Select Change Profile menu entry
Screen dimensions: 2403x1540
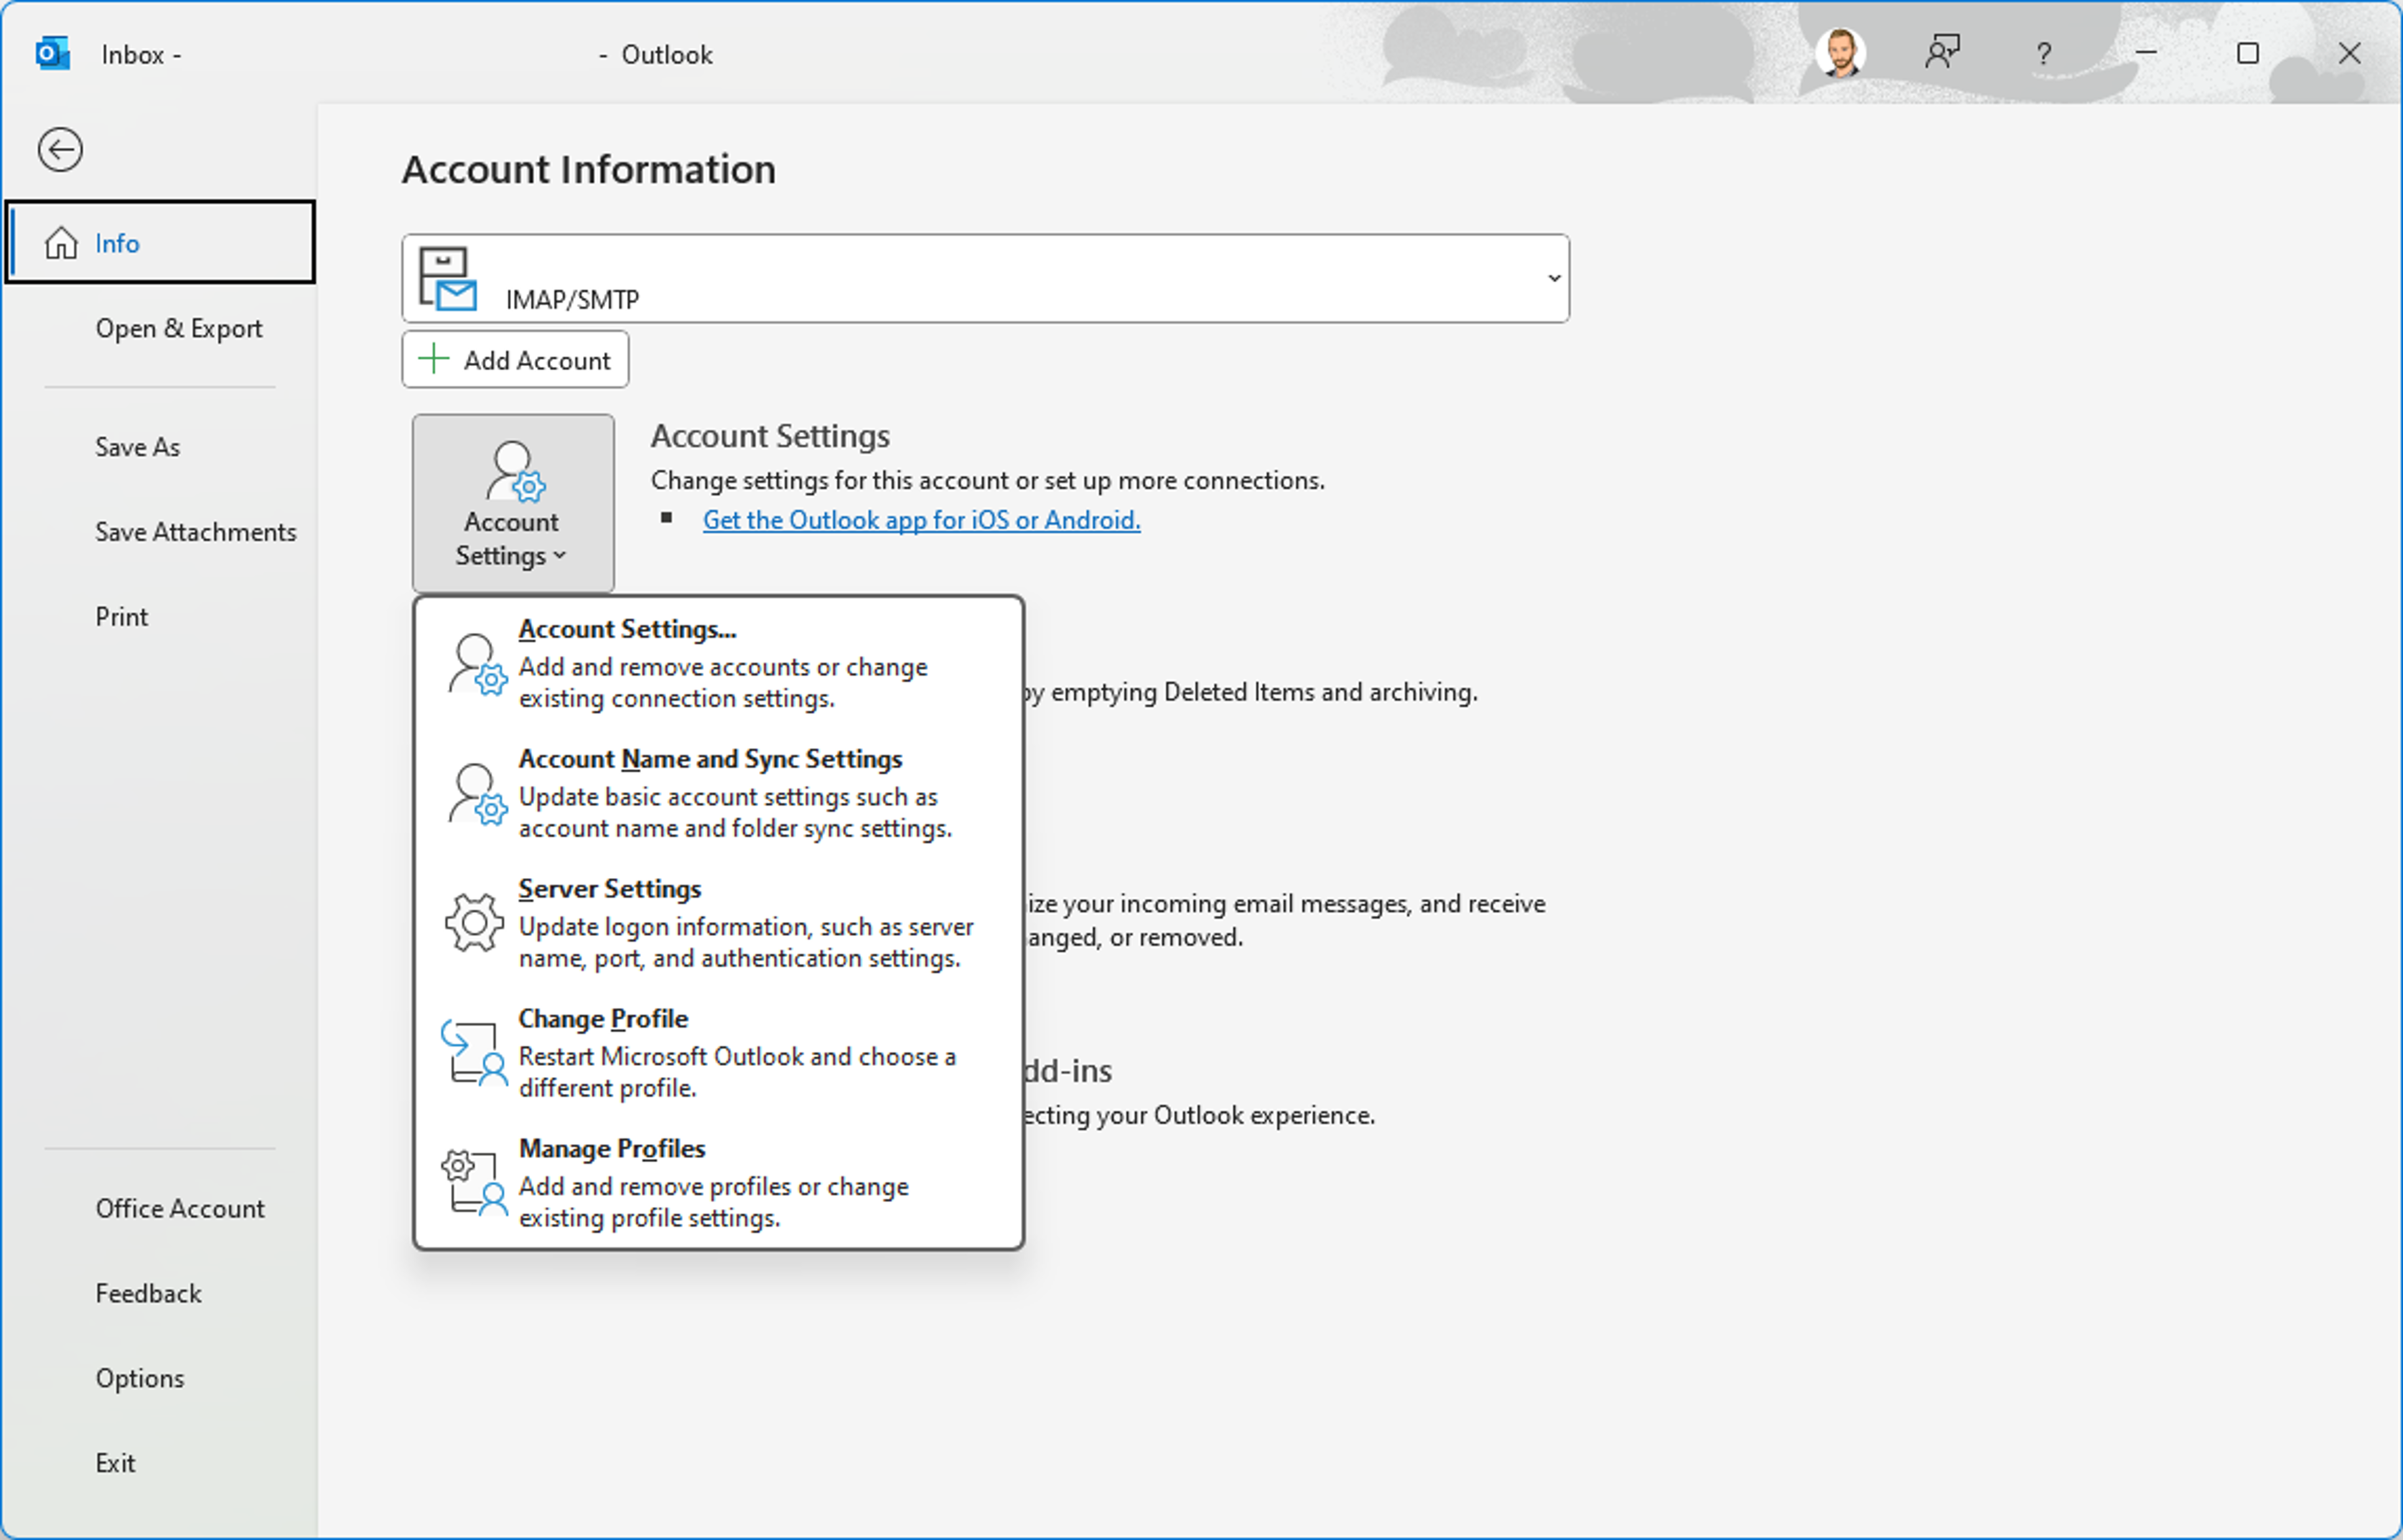[x=719, y=1053]
